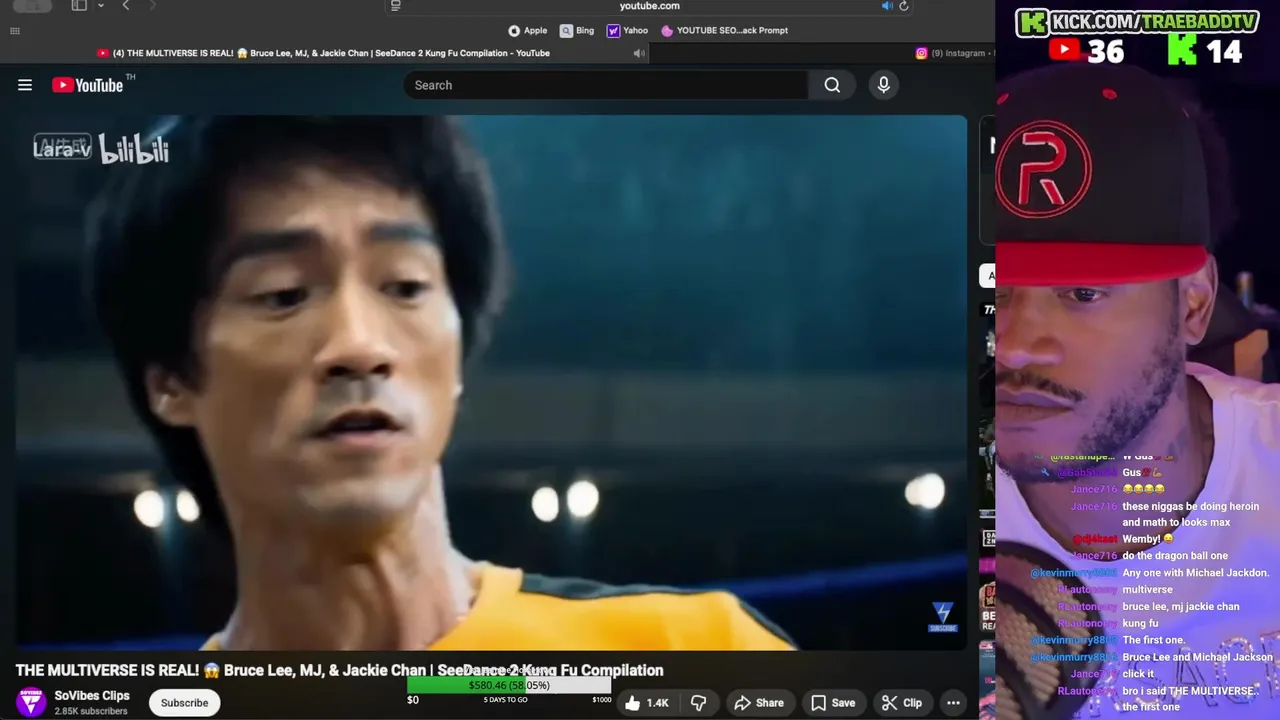Click the video player to pause playback
The height and width of the screenshot is (720, 1280).
(x=491, y=382)
